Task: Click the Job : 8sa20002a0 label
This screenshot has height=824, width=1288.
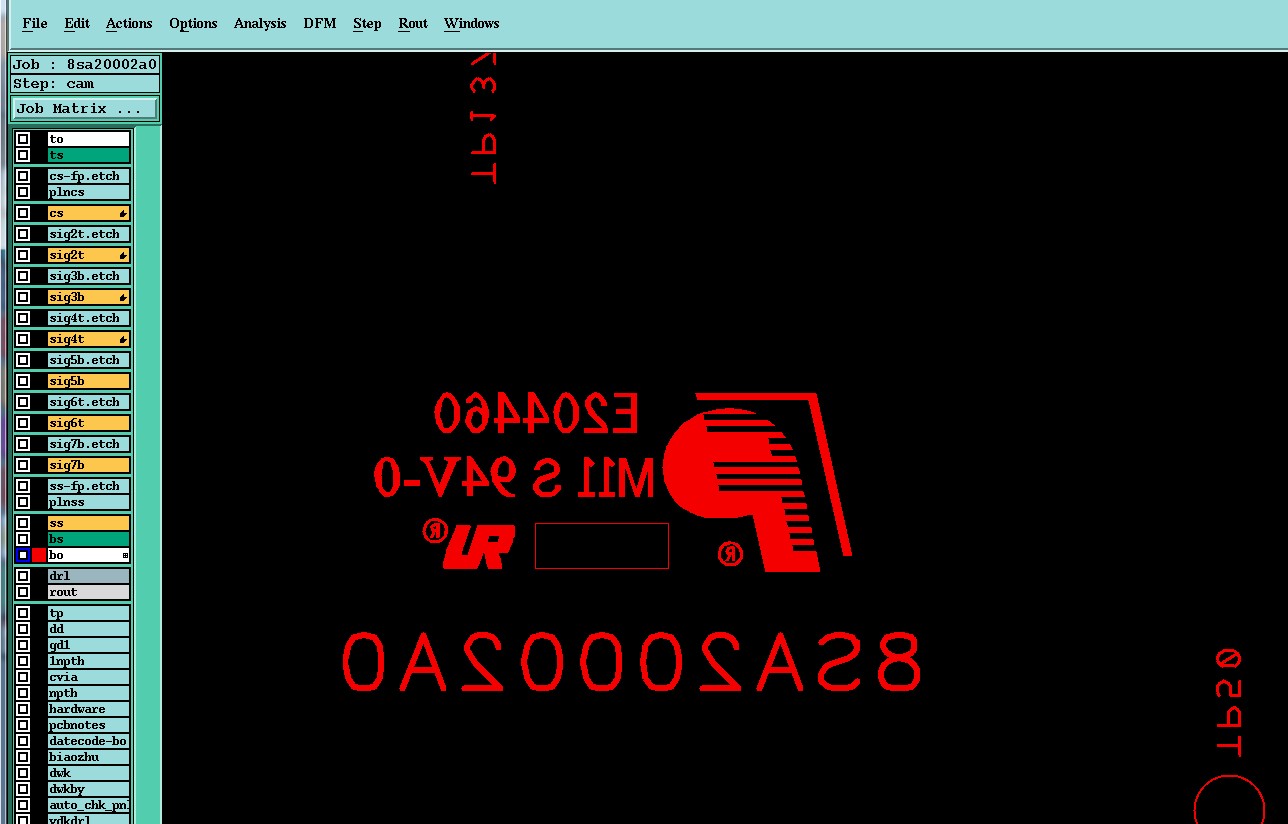Action: coord(85,65)
